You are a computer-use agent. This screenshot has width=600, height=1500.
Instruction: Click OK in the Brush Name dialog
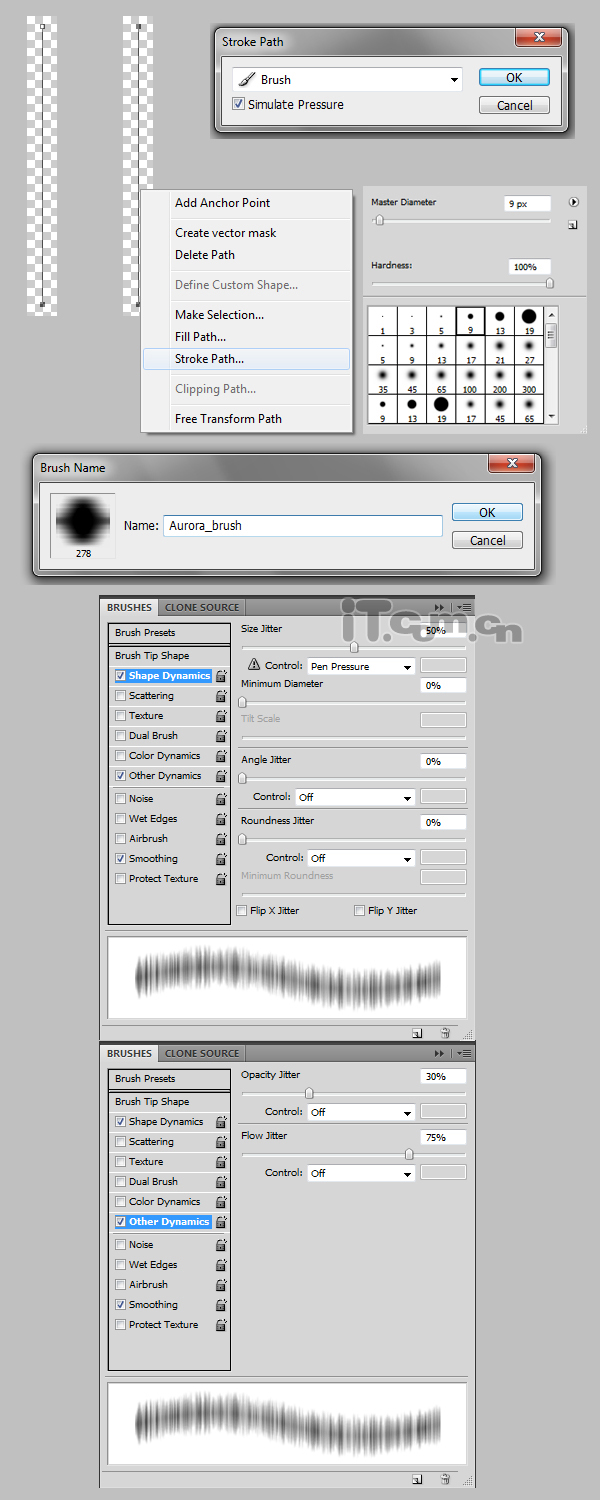click(487, 512)
